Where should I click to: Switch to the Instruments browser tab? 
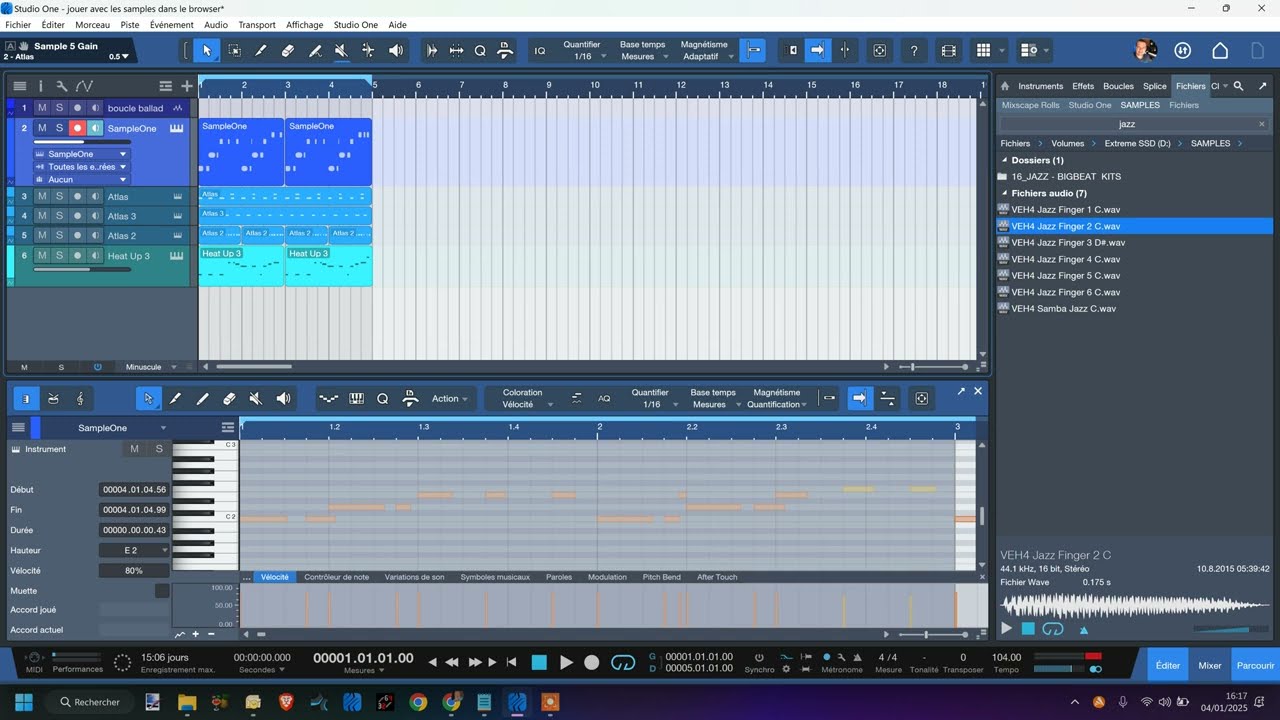coord(1041,86)
